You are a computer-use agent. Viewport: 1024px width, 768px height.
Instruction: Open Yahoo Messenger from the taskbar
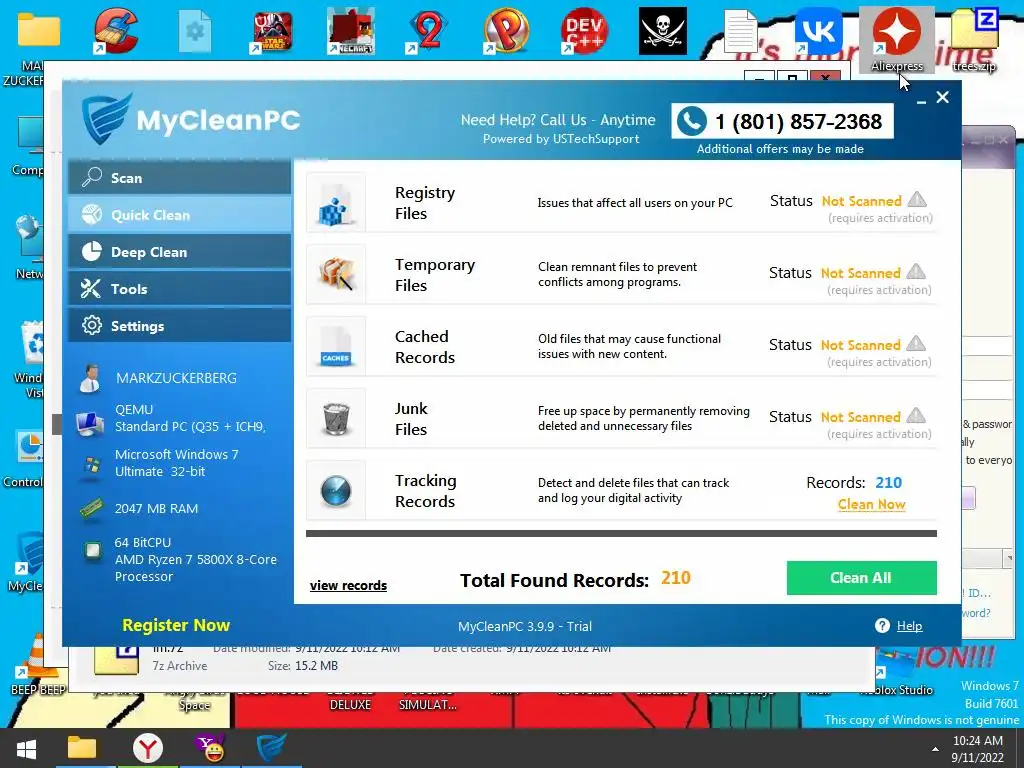210,748
